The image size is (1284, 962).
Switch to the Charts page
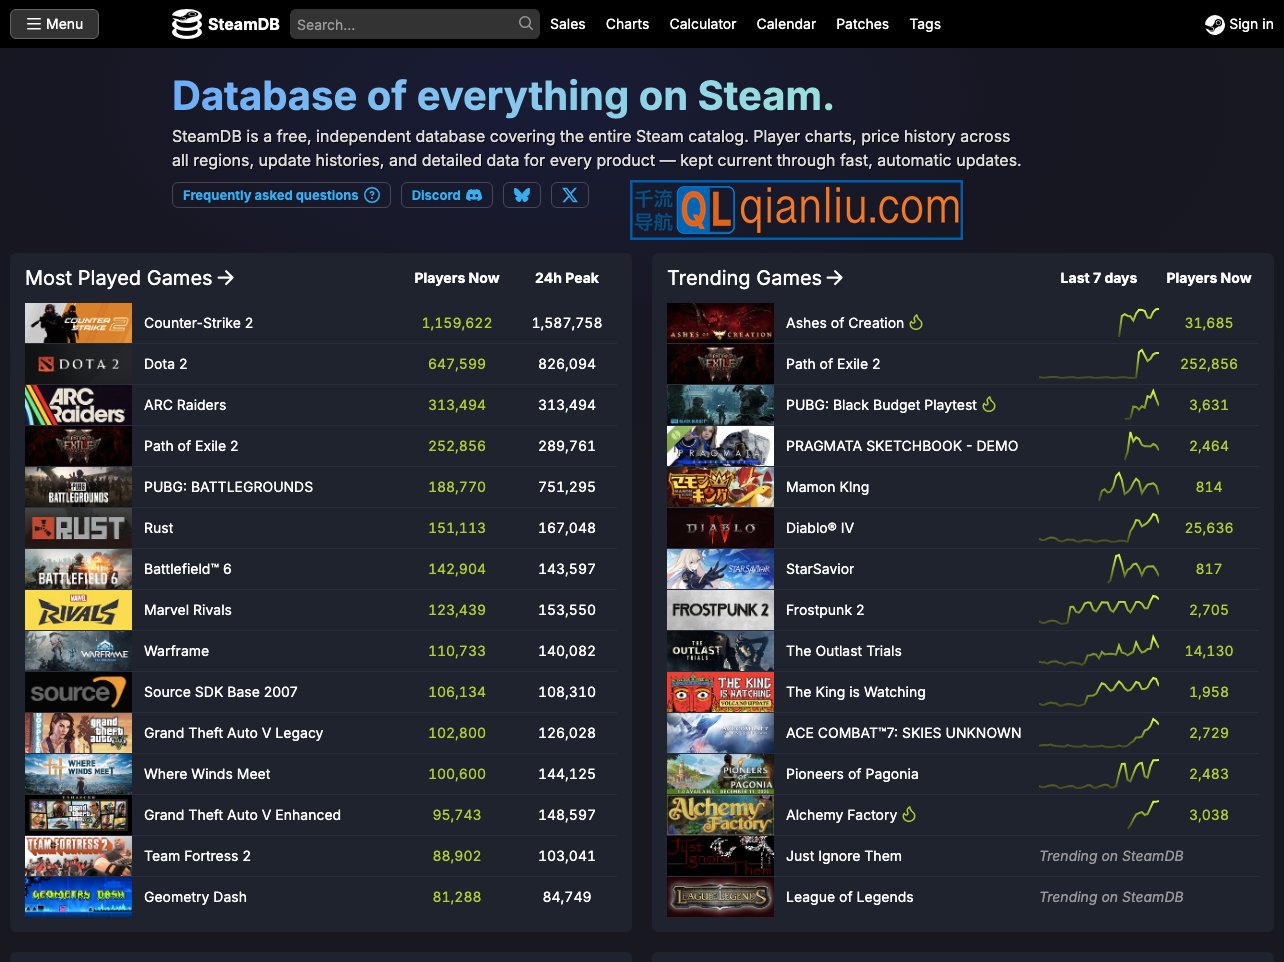click(x=627, y=24)
